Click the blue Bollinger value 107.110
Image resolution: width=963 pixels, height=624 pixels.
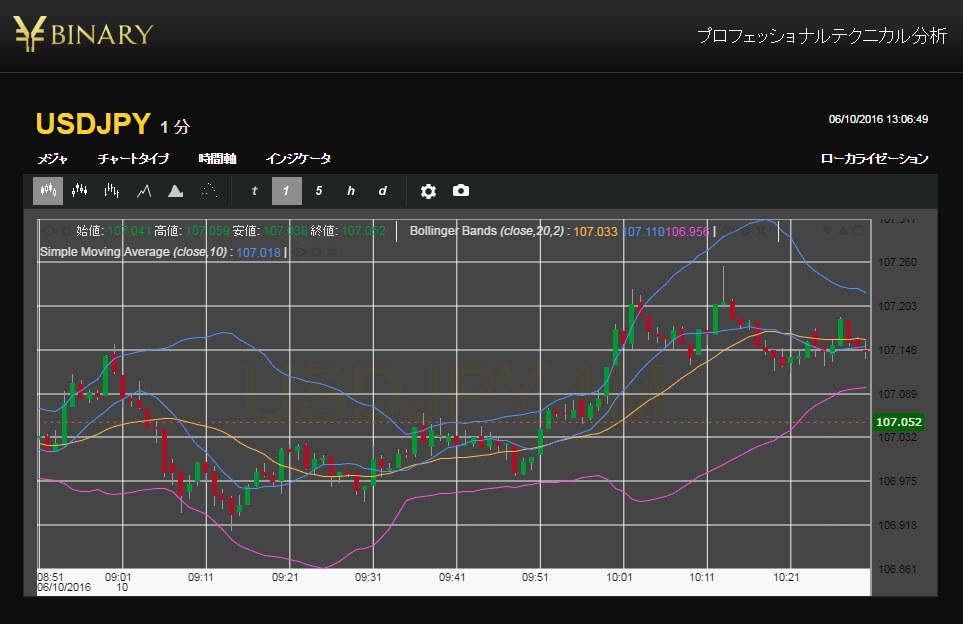point(643,232)
